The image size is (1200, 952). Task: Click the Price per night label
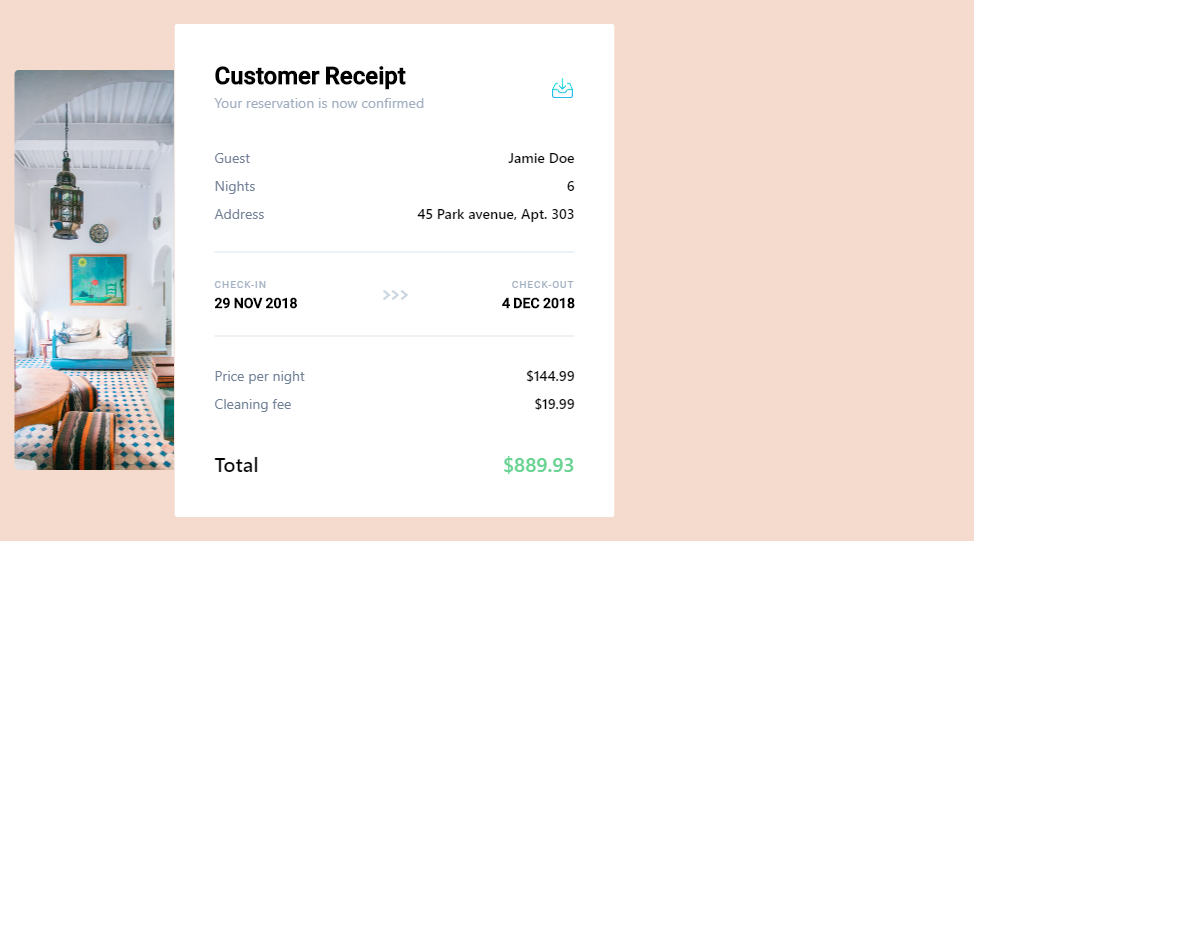[x=259, y=376]
